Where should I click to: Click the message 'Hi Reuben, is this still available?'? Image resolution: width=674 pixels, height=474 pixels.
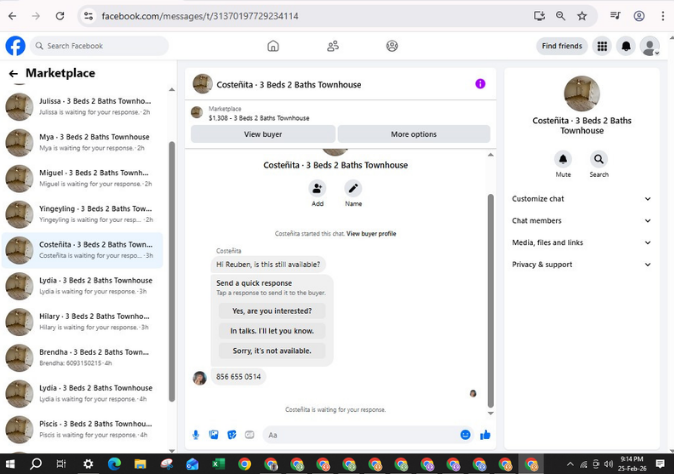[268, 264]
